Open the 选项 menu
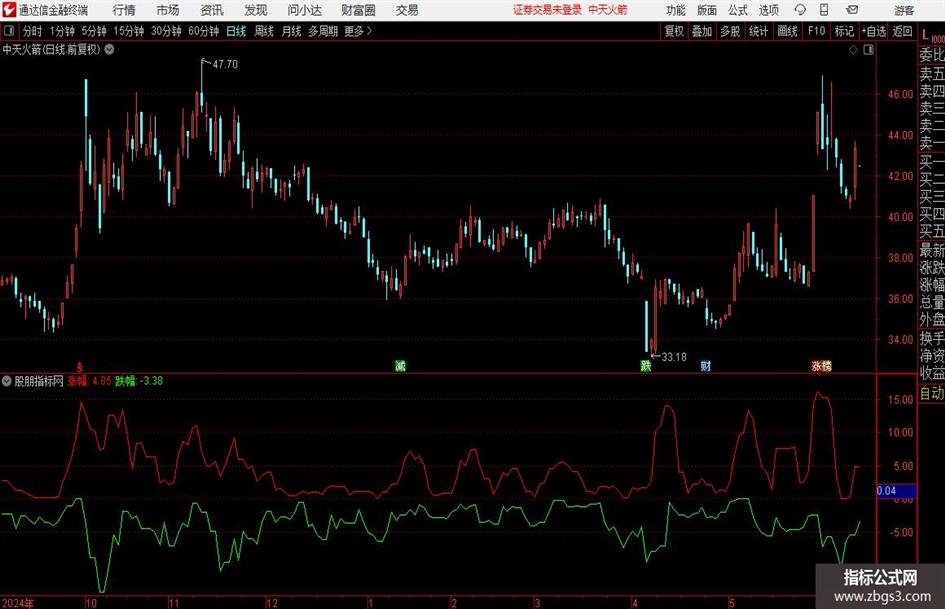The width and height of the screenshot is (945, 609). [768, 10]
